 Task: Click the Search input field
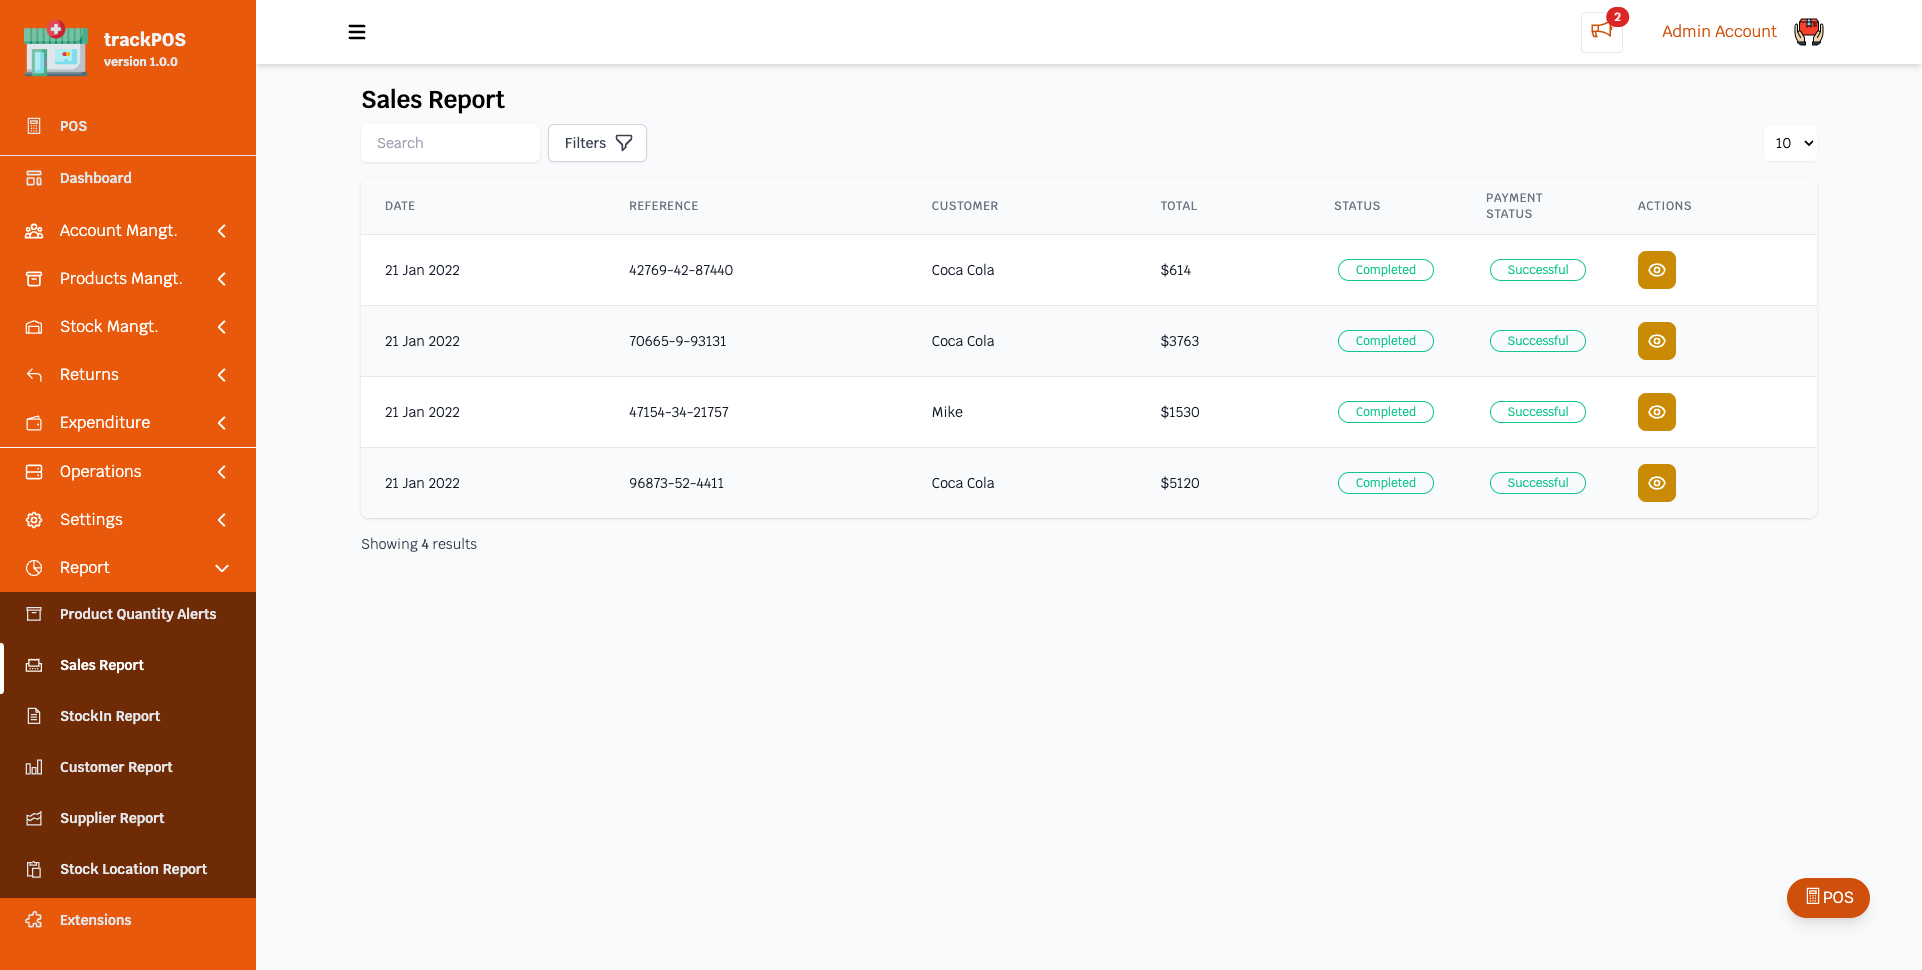coord(450,143)
